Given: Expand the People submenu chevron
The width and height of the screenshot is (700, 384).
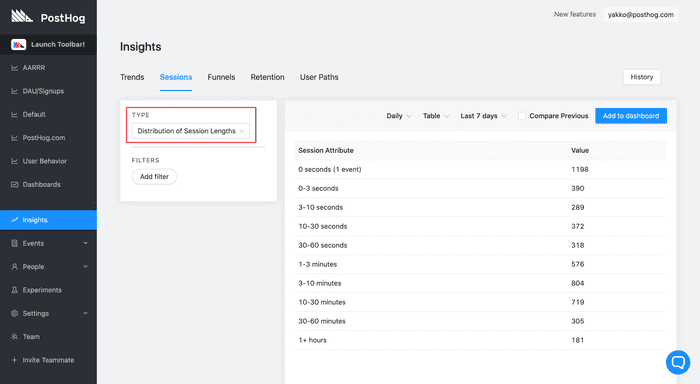Looking at the screenshot, I should (x=85, y=267).
